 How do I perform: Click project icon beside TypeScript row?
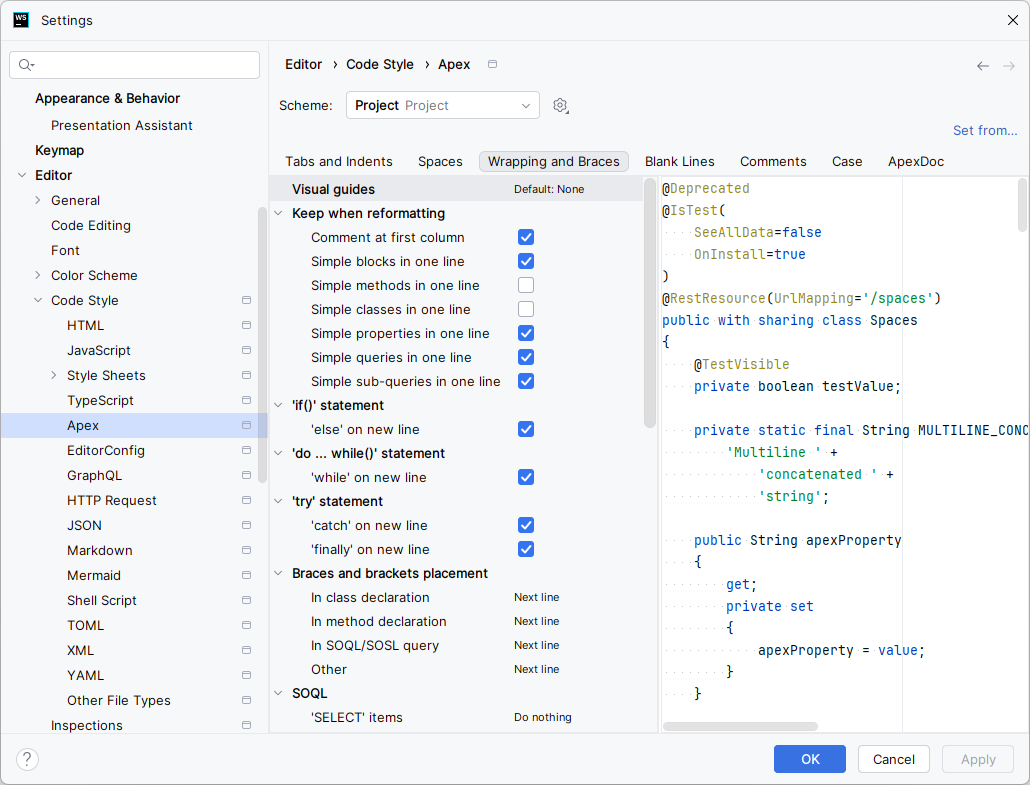click(246, 400)
